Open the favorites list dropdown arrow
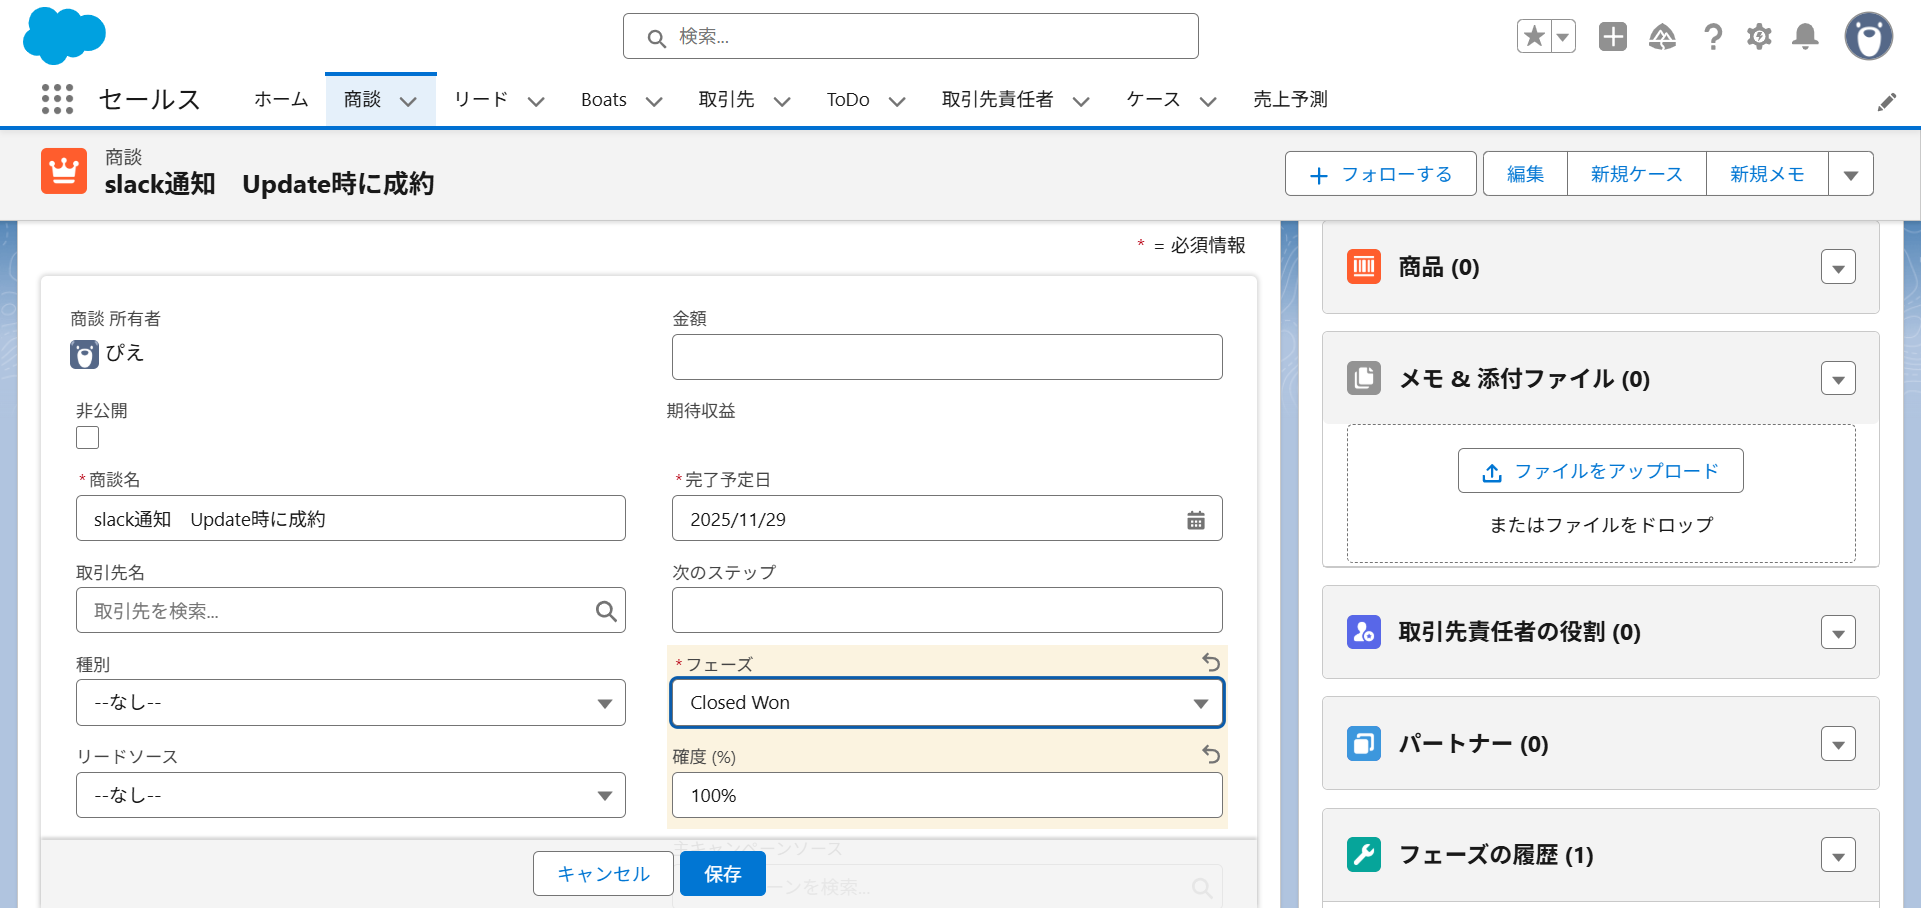Viewport: 1921px width, 908px height. click(1563, 37)
